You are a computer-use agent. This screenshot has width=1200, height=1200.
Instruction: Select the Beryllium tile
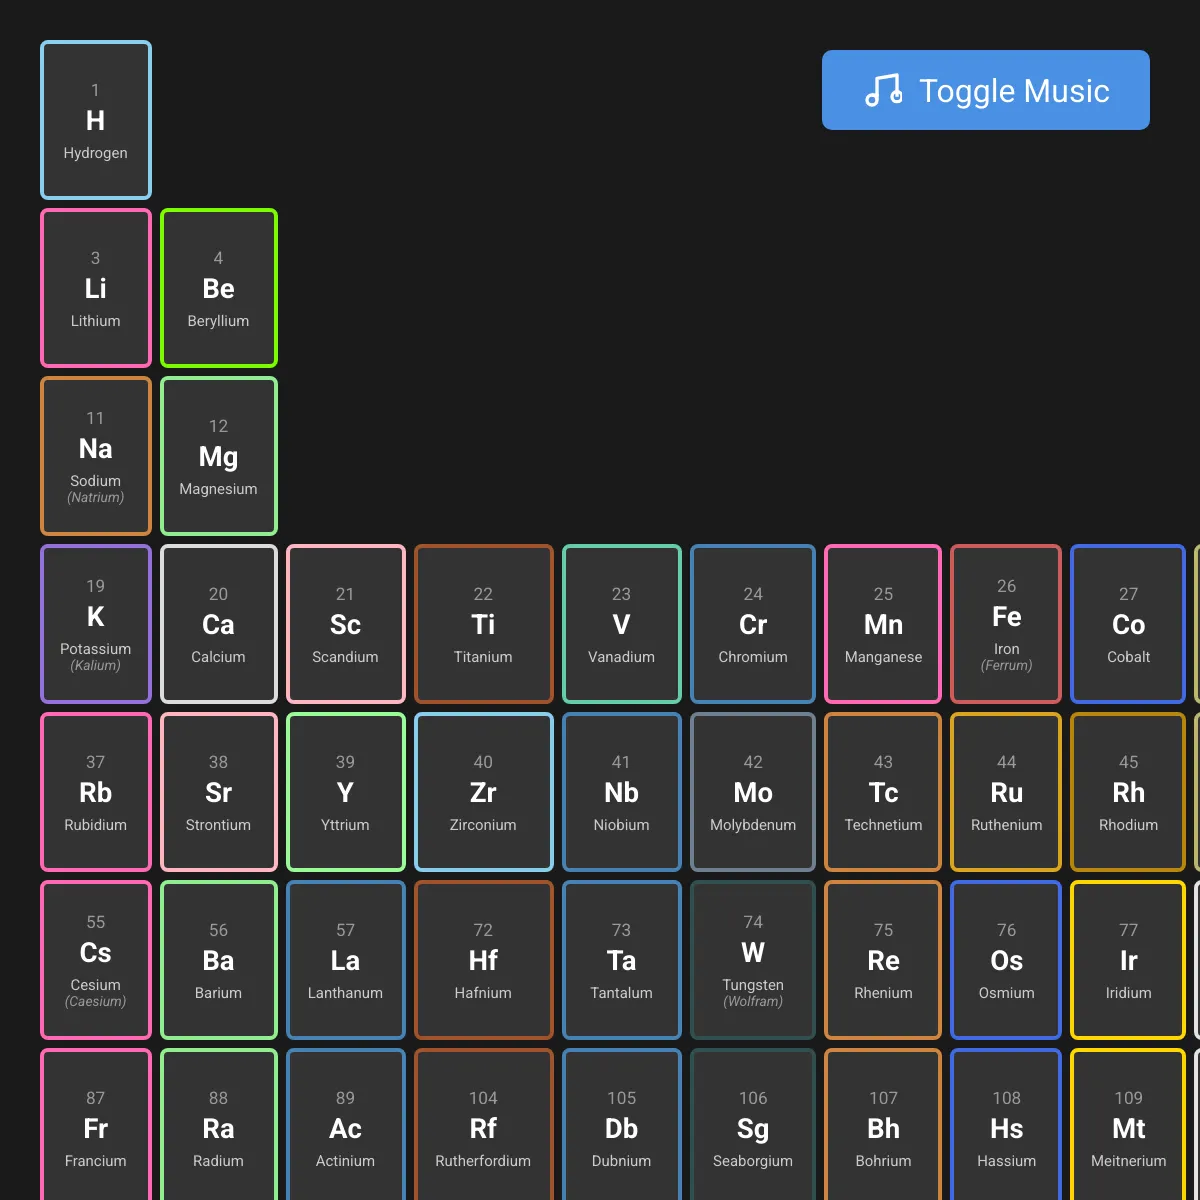(219, 288)
